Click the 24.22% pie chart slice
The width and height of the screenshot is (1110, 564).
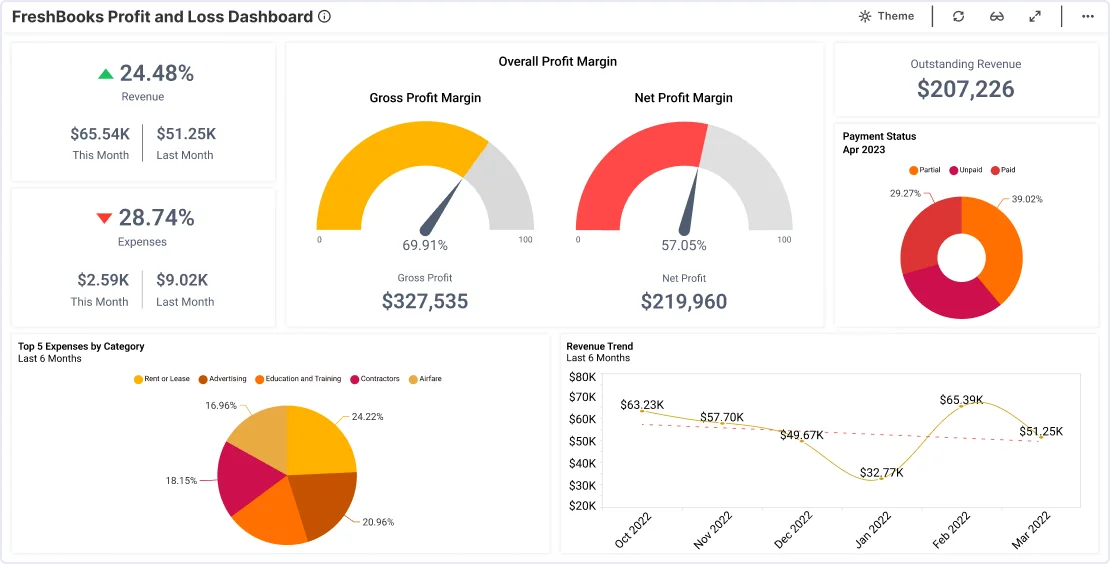point(320,440)
